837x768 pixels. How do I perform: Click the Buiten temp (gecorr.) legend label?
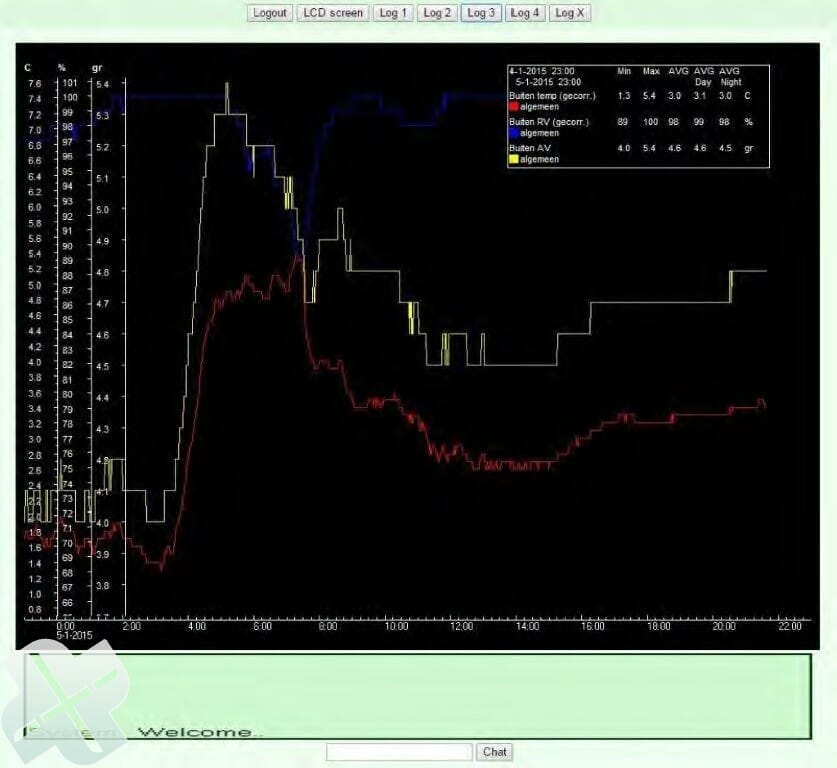click(x=552, y=96)
